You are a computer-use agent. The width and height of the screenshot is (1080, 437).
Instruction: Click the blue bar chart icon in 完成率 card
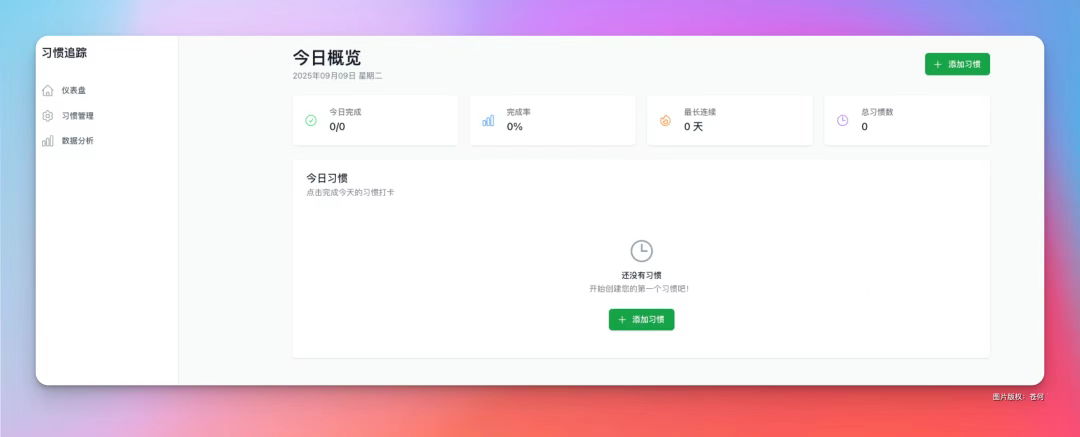[488, 120]
